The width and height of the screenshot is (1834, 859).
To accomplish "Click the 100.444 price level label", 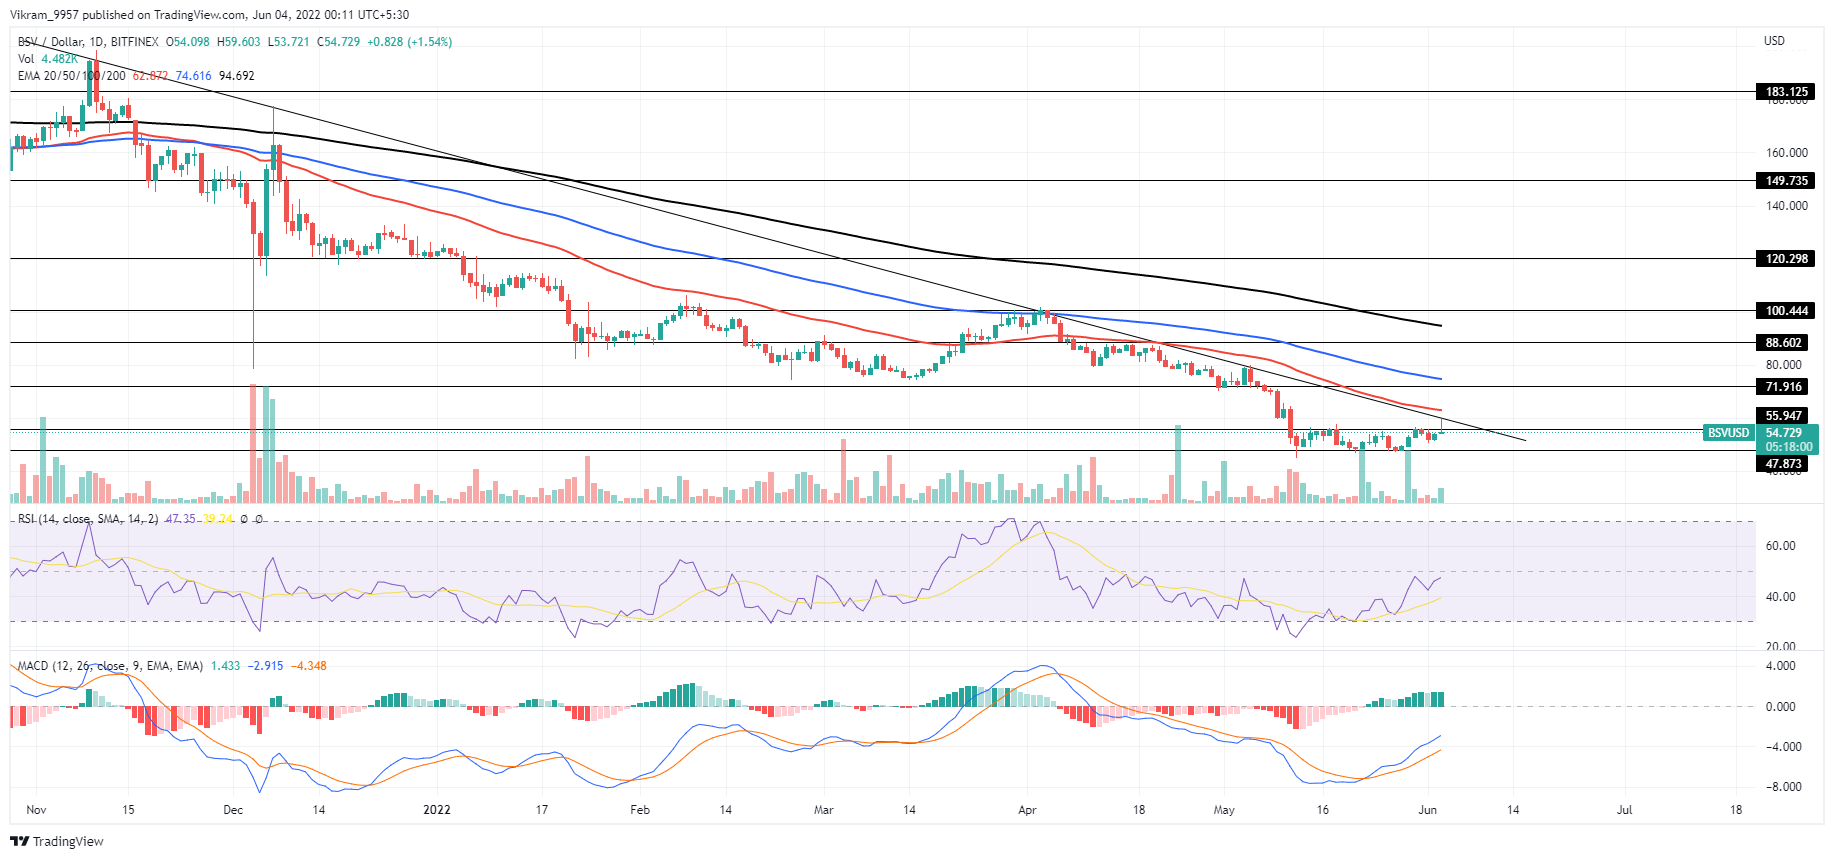I will pos(1785,311).
